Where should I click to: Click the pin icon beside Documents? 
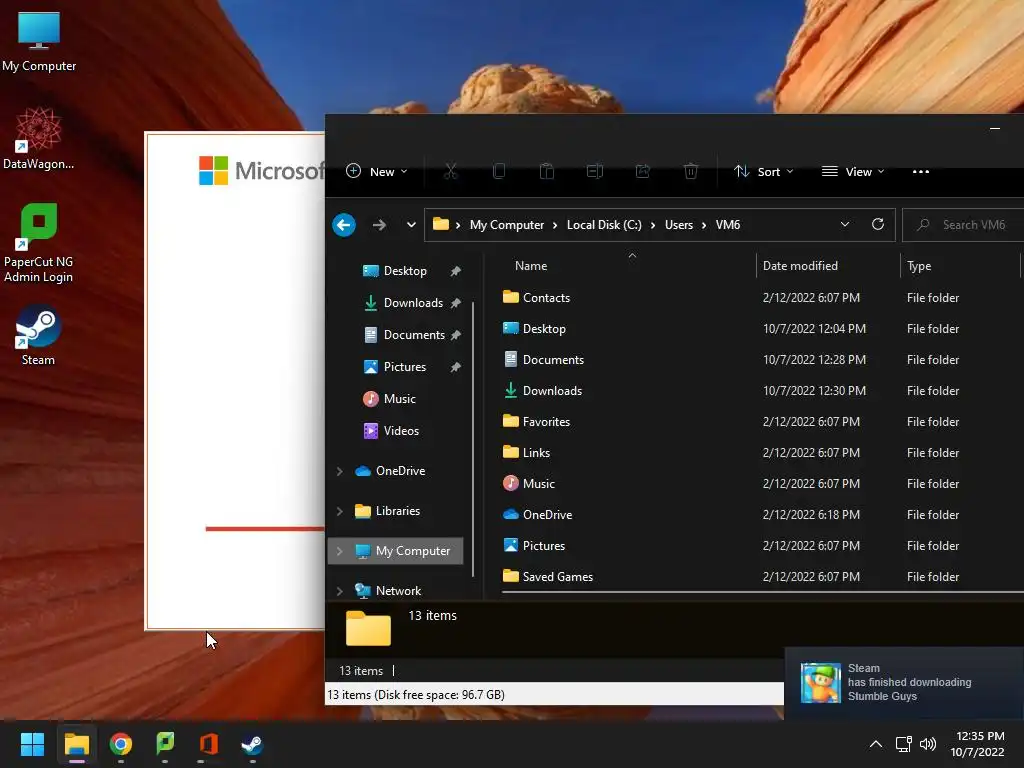point(456,335)
